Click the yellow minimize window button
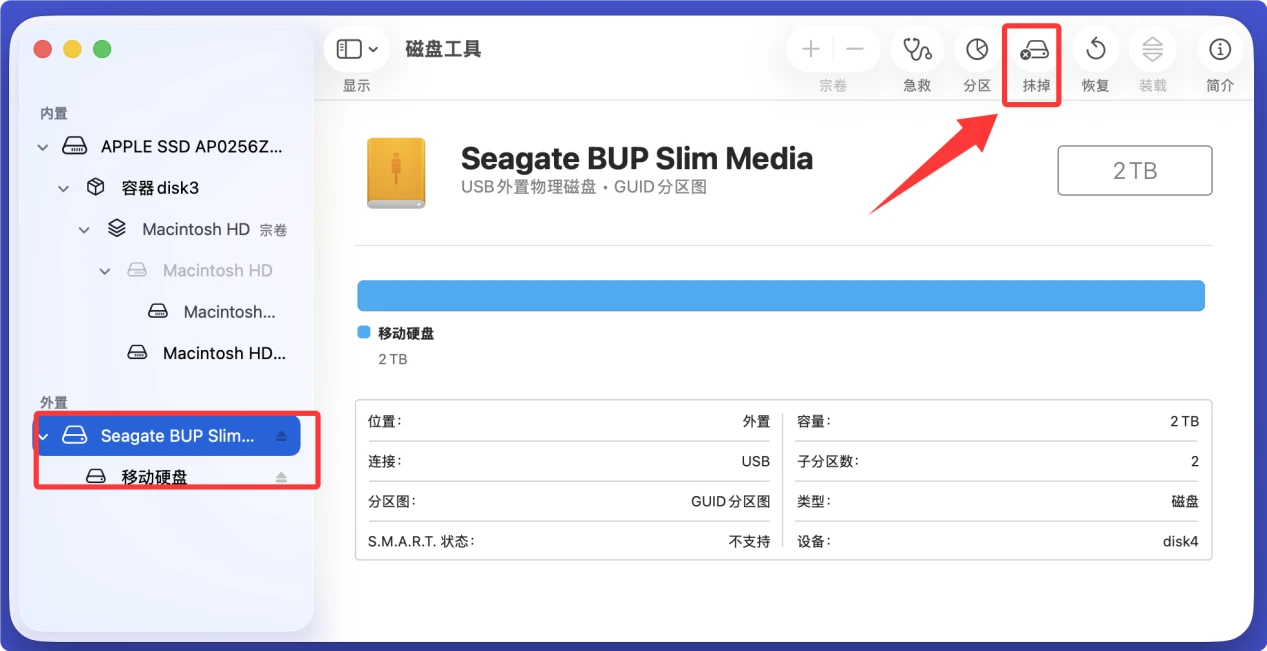 click(72, 49)
